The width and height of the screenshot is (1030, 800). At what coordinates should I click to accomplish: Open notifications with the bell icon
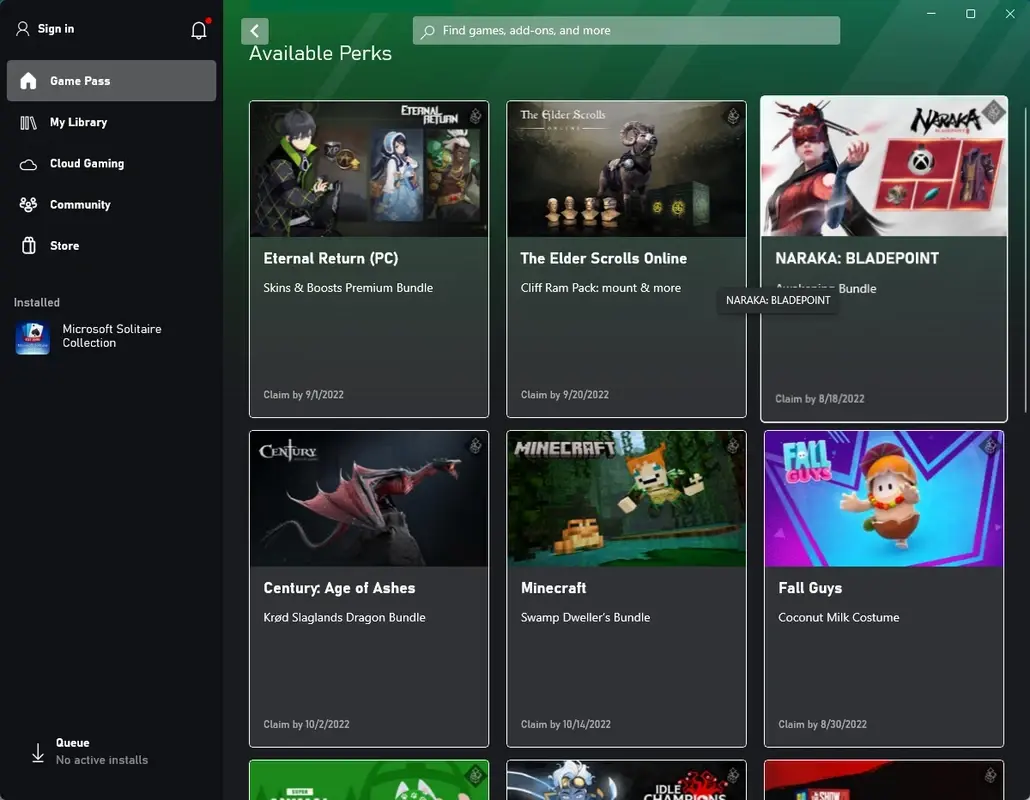[x=198, y=29]
